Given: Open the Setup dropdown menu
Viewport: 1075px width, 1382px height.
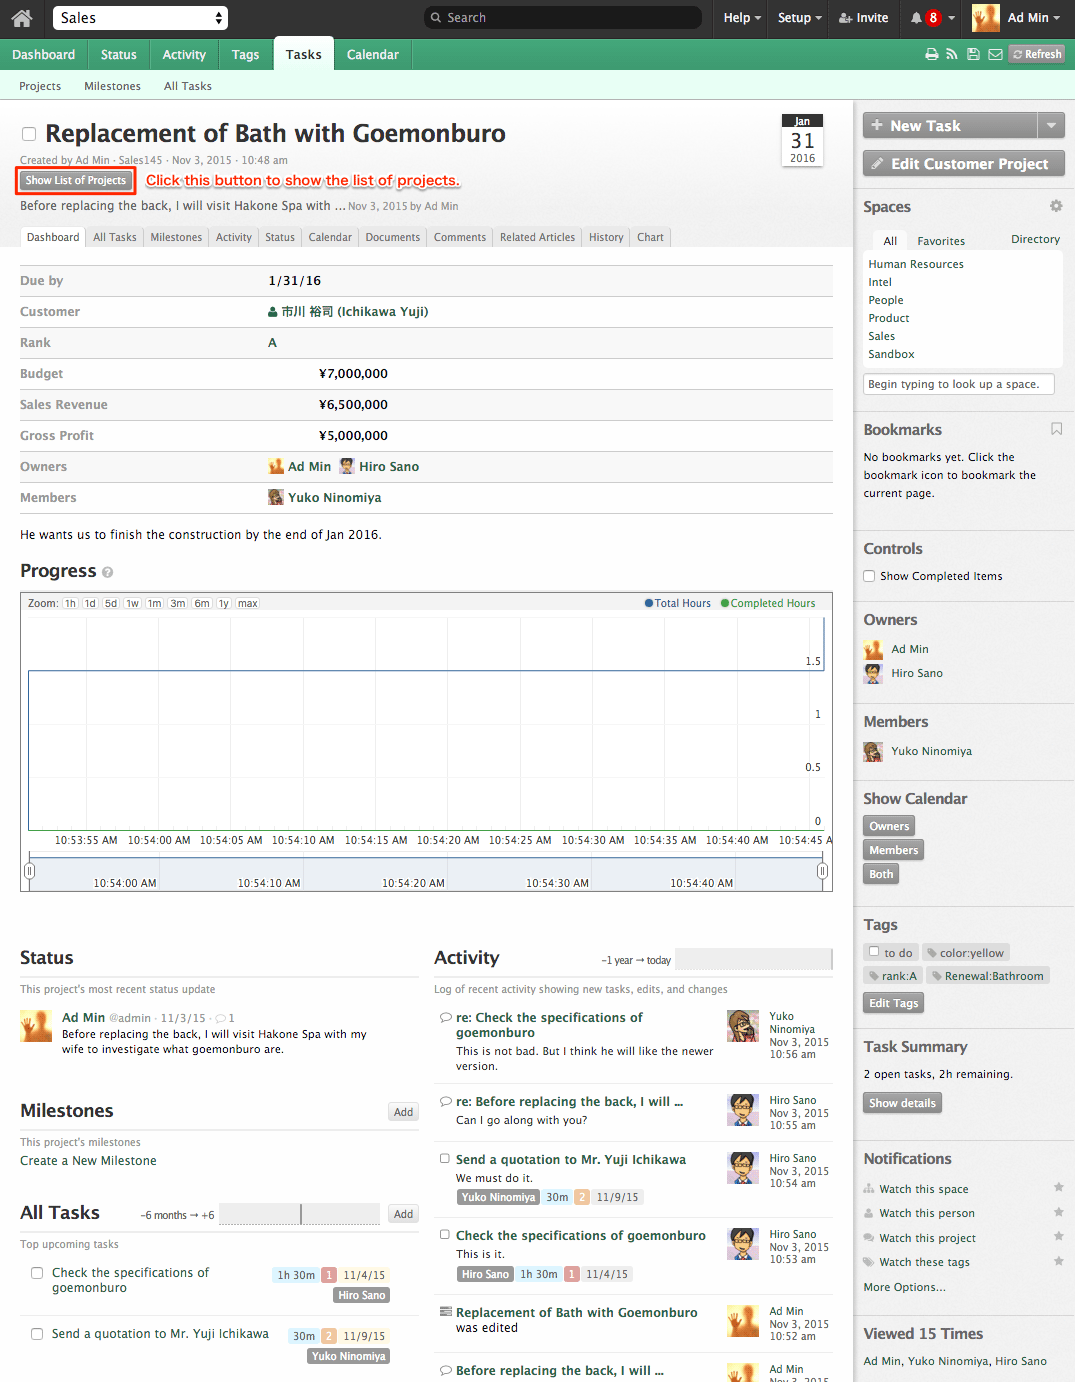Looking at the screenshot, I should [800, 18].
